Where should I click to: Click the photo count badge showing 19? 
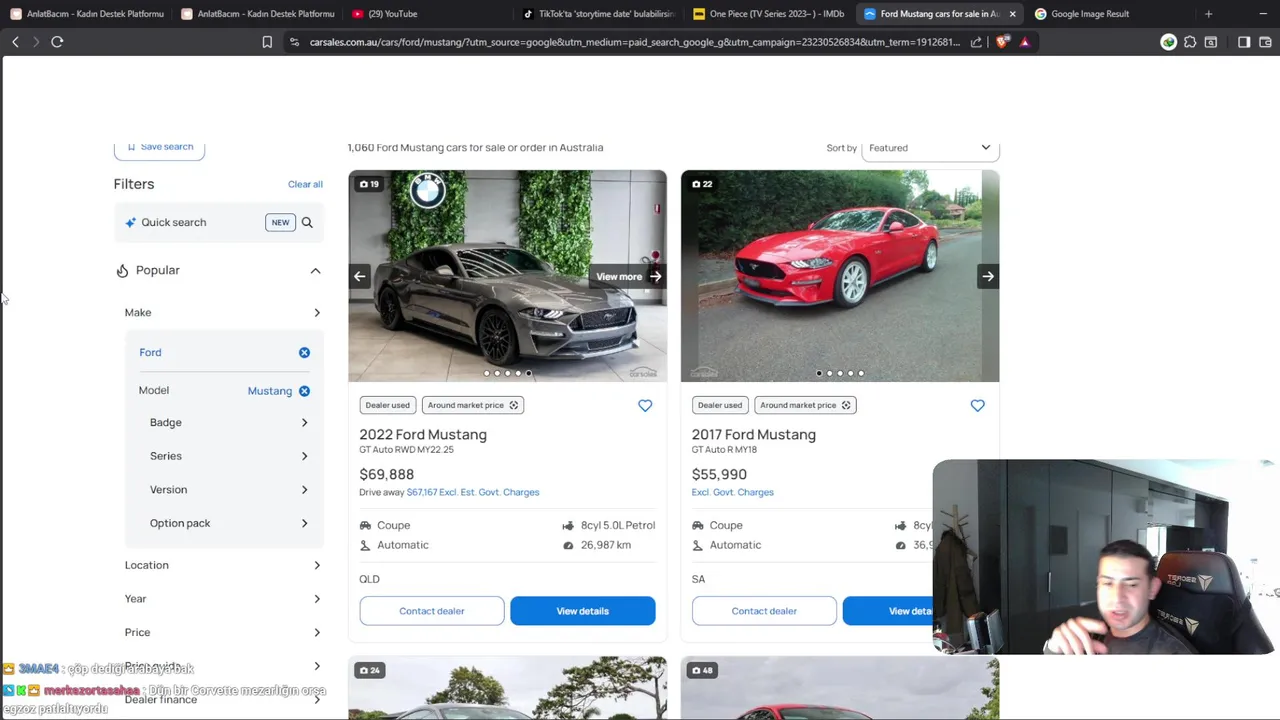[369, 184]
